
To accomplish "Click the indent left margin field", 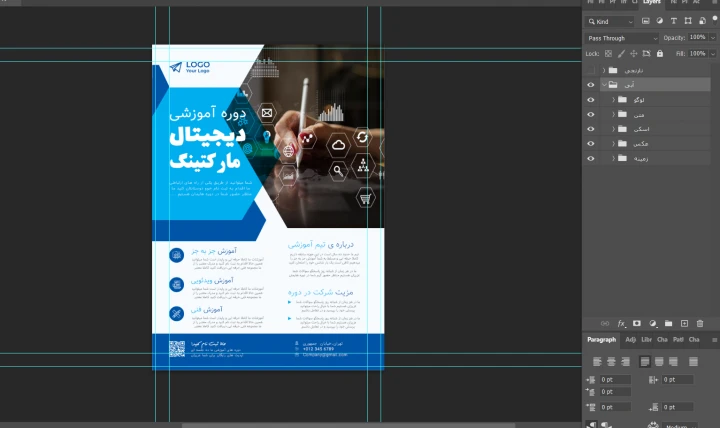I will [x=613, y=380].
